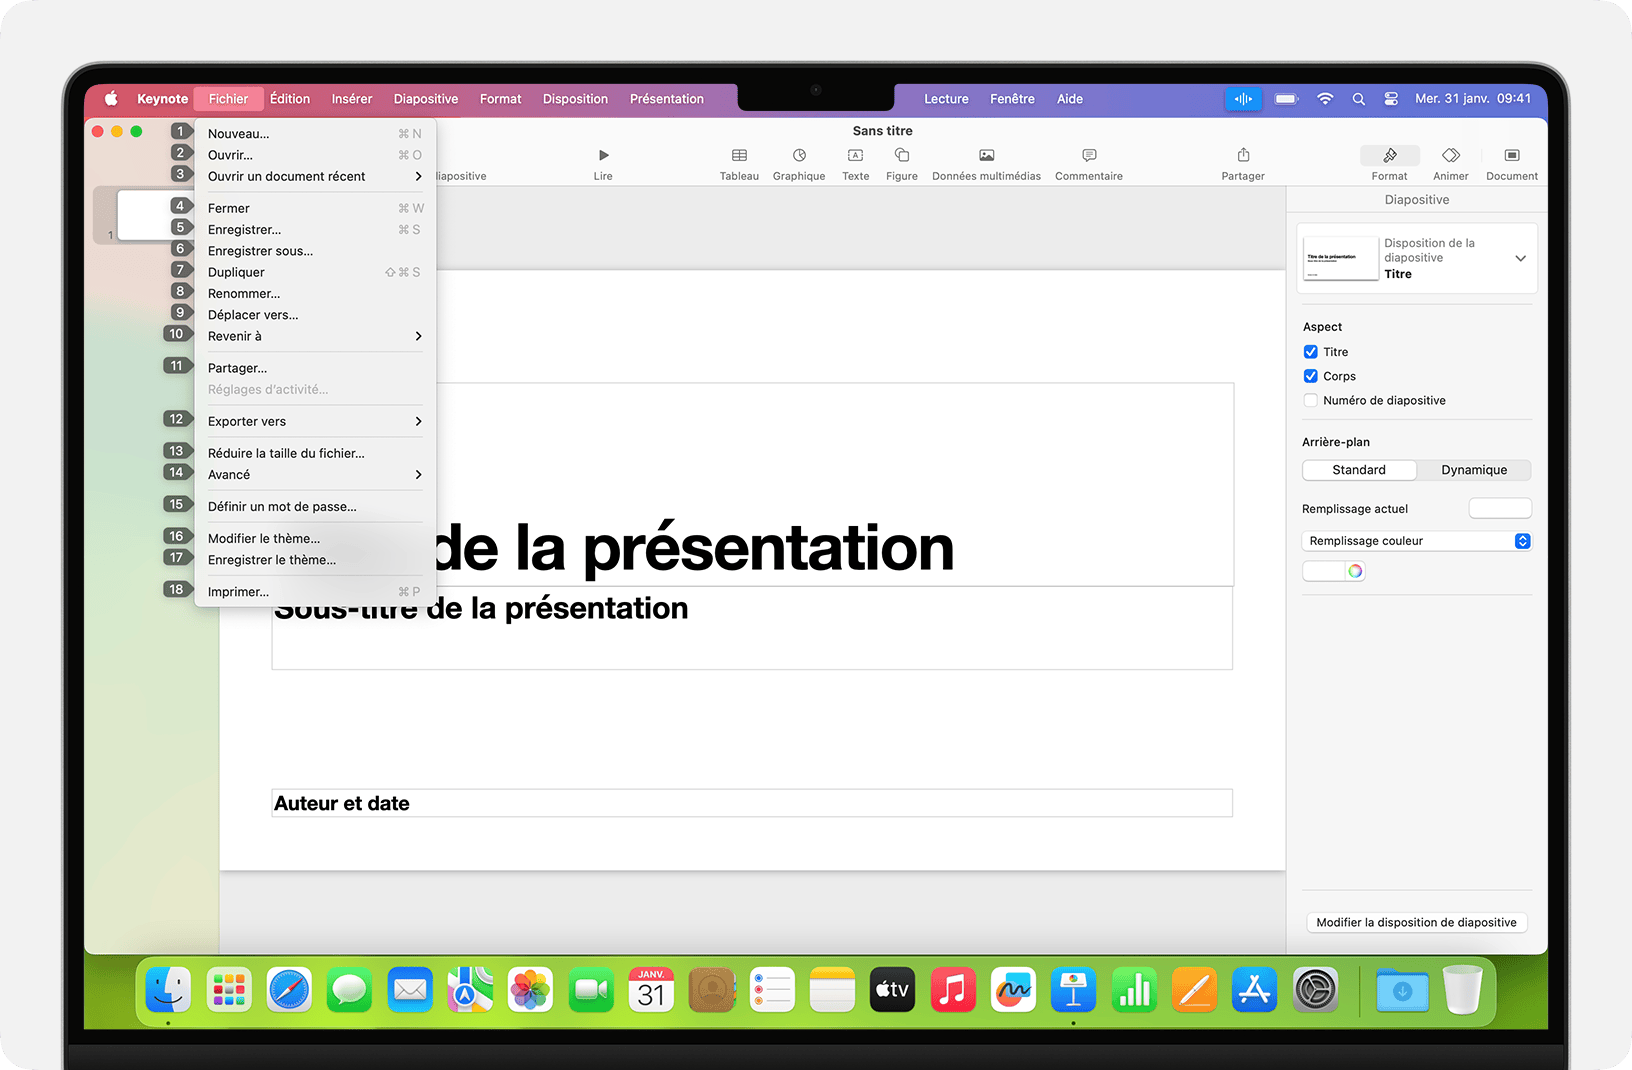Choose Dupliquer in Fichier menu
This screenshot has width=1632, height=1070.
click(315, 272)
